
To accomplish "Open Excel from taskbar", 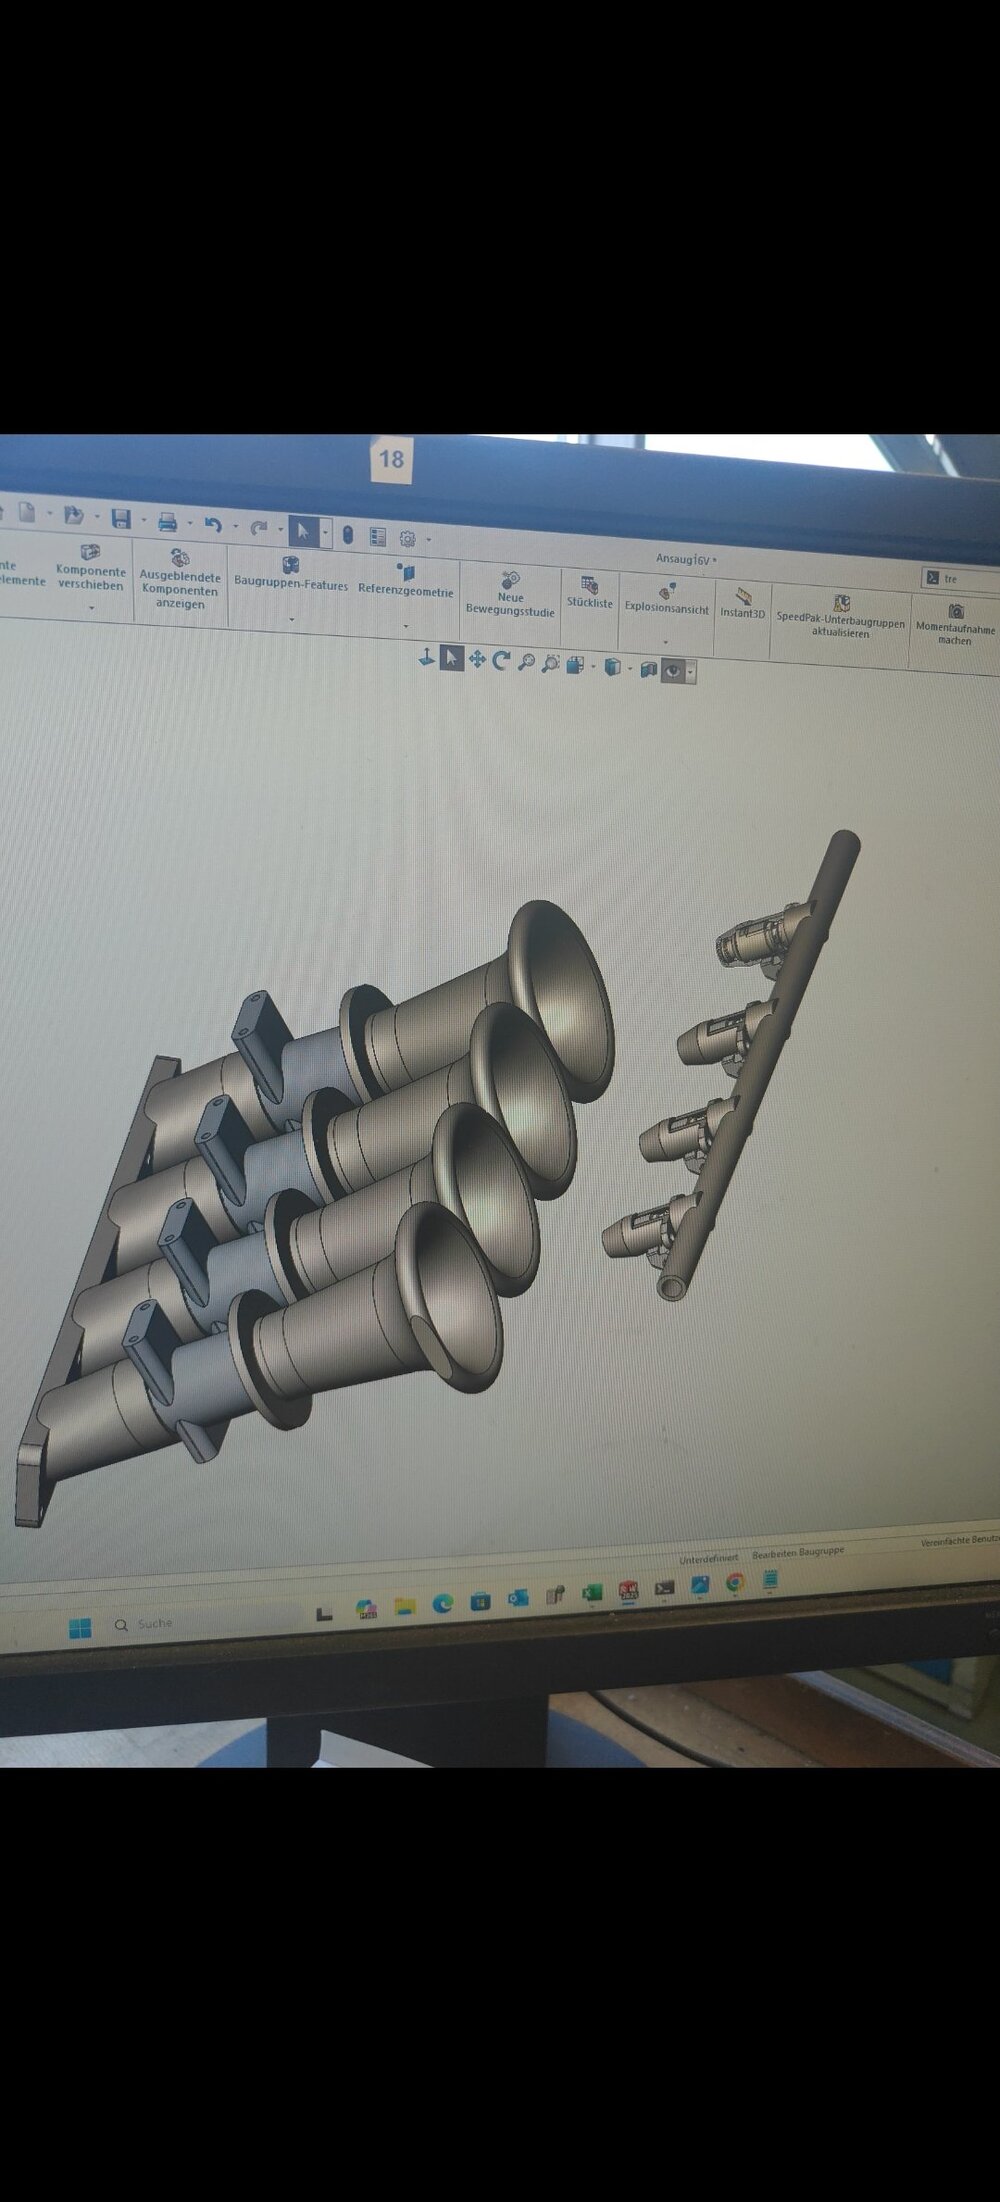I will [x=591, y=1592].
